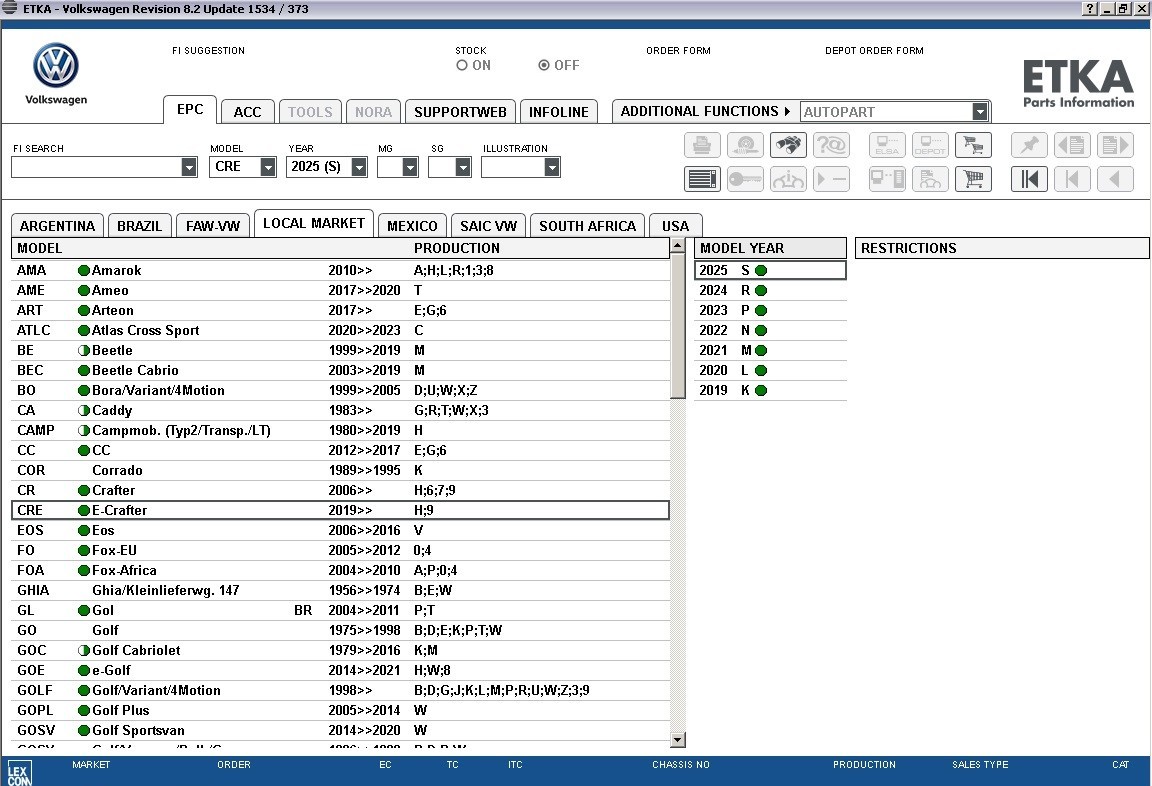Open the MODEL dropdown showing CRE
Screen dimensions: 1152x786
(268, 167)
